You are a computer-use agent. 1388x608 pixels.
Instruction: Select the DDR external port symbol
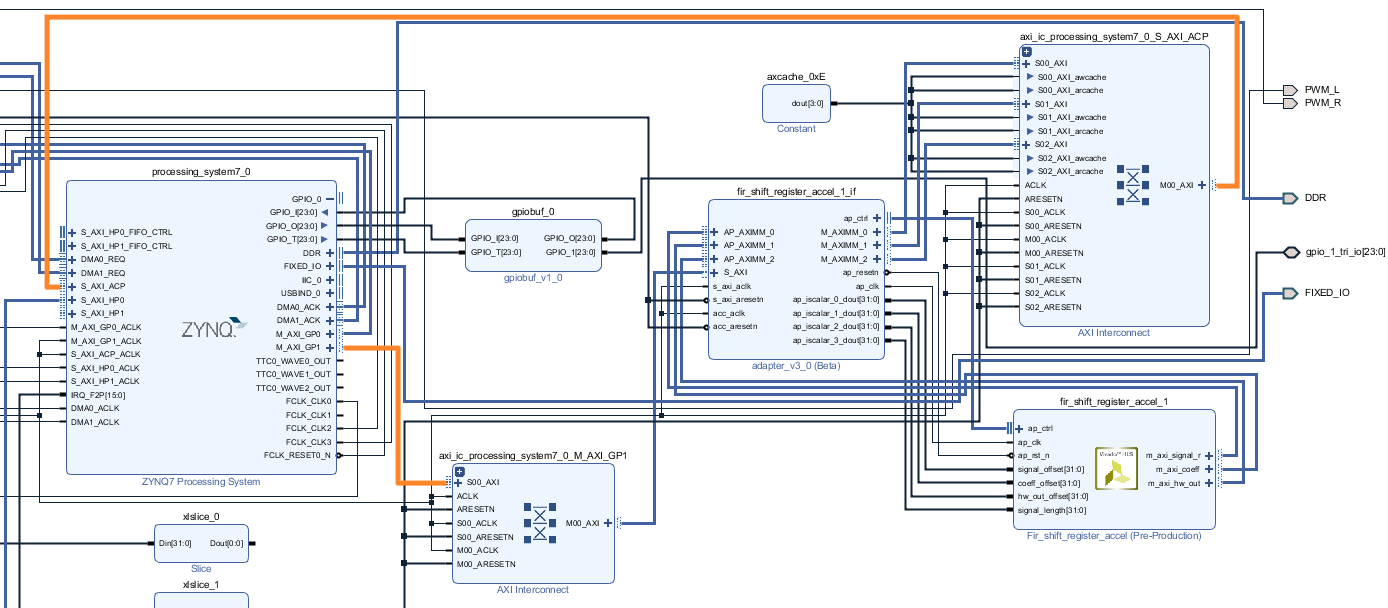click(x=1290, y=198)
